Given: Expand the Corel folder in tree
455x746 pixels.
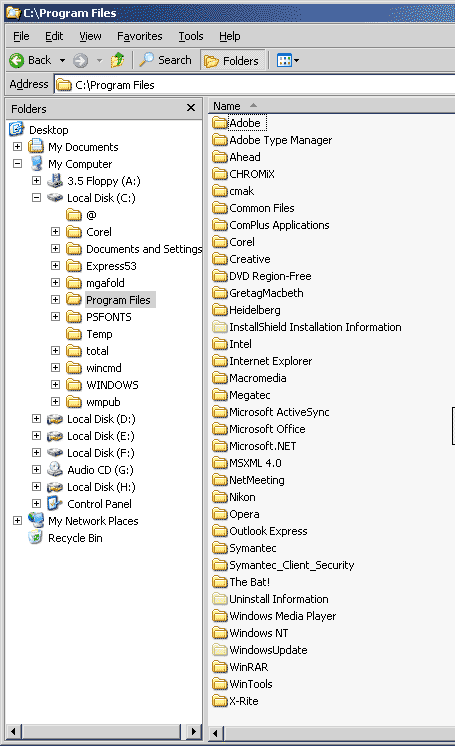Looking at the screenshot, I should (56, 232).
